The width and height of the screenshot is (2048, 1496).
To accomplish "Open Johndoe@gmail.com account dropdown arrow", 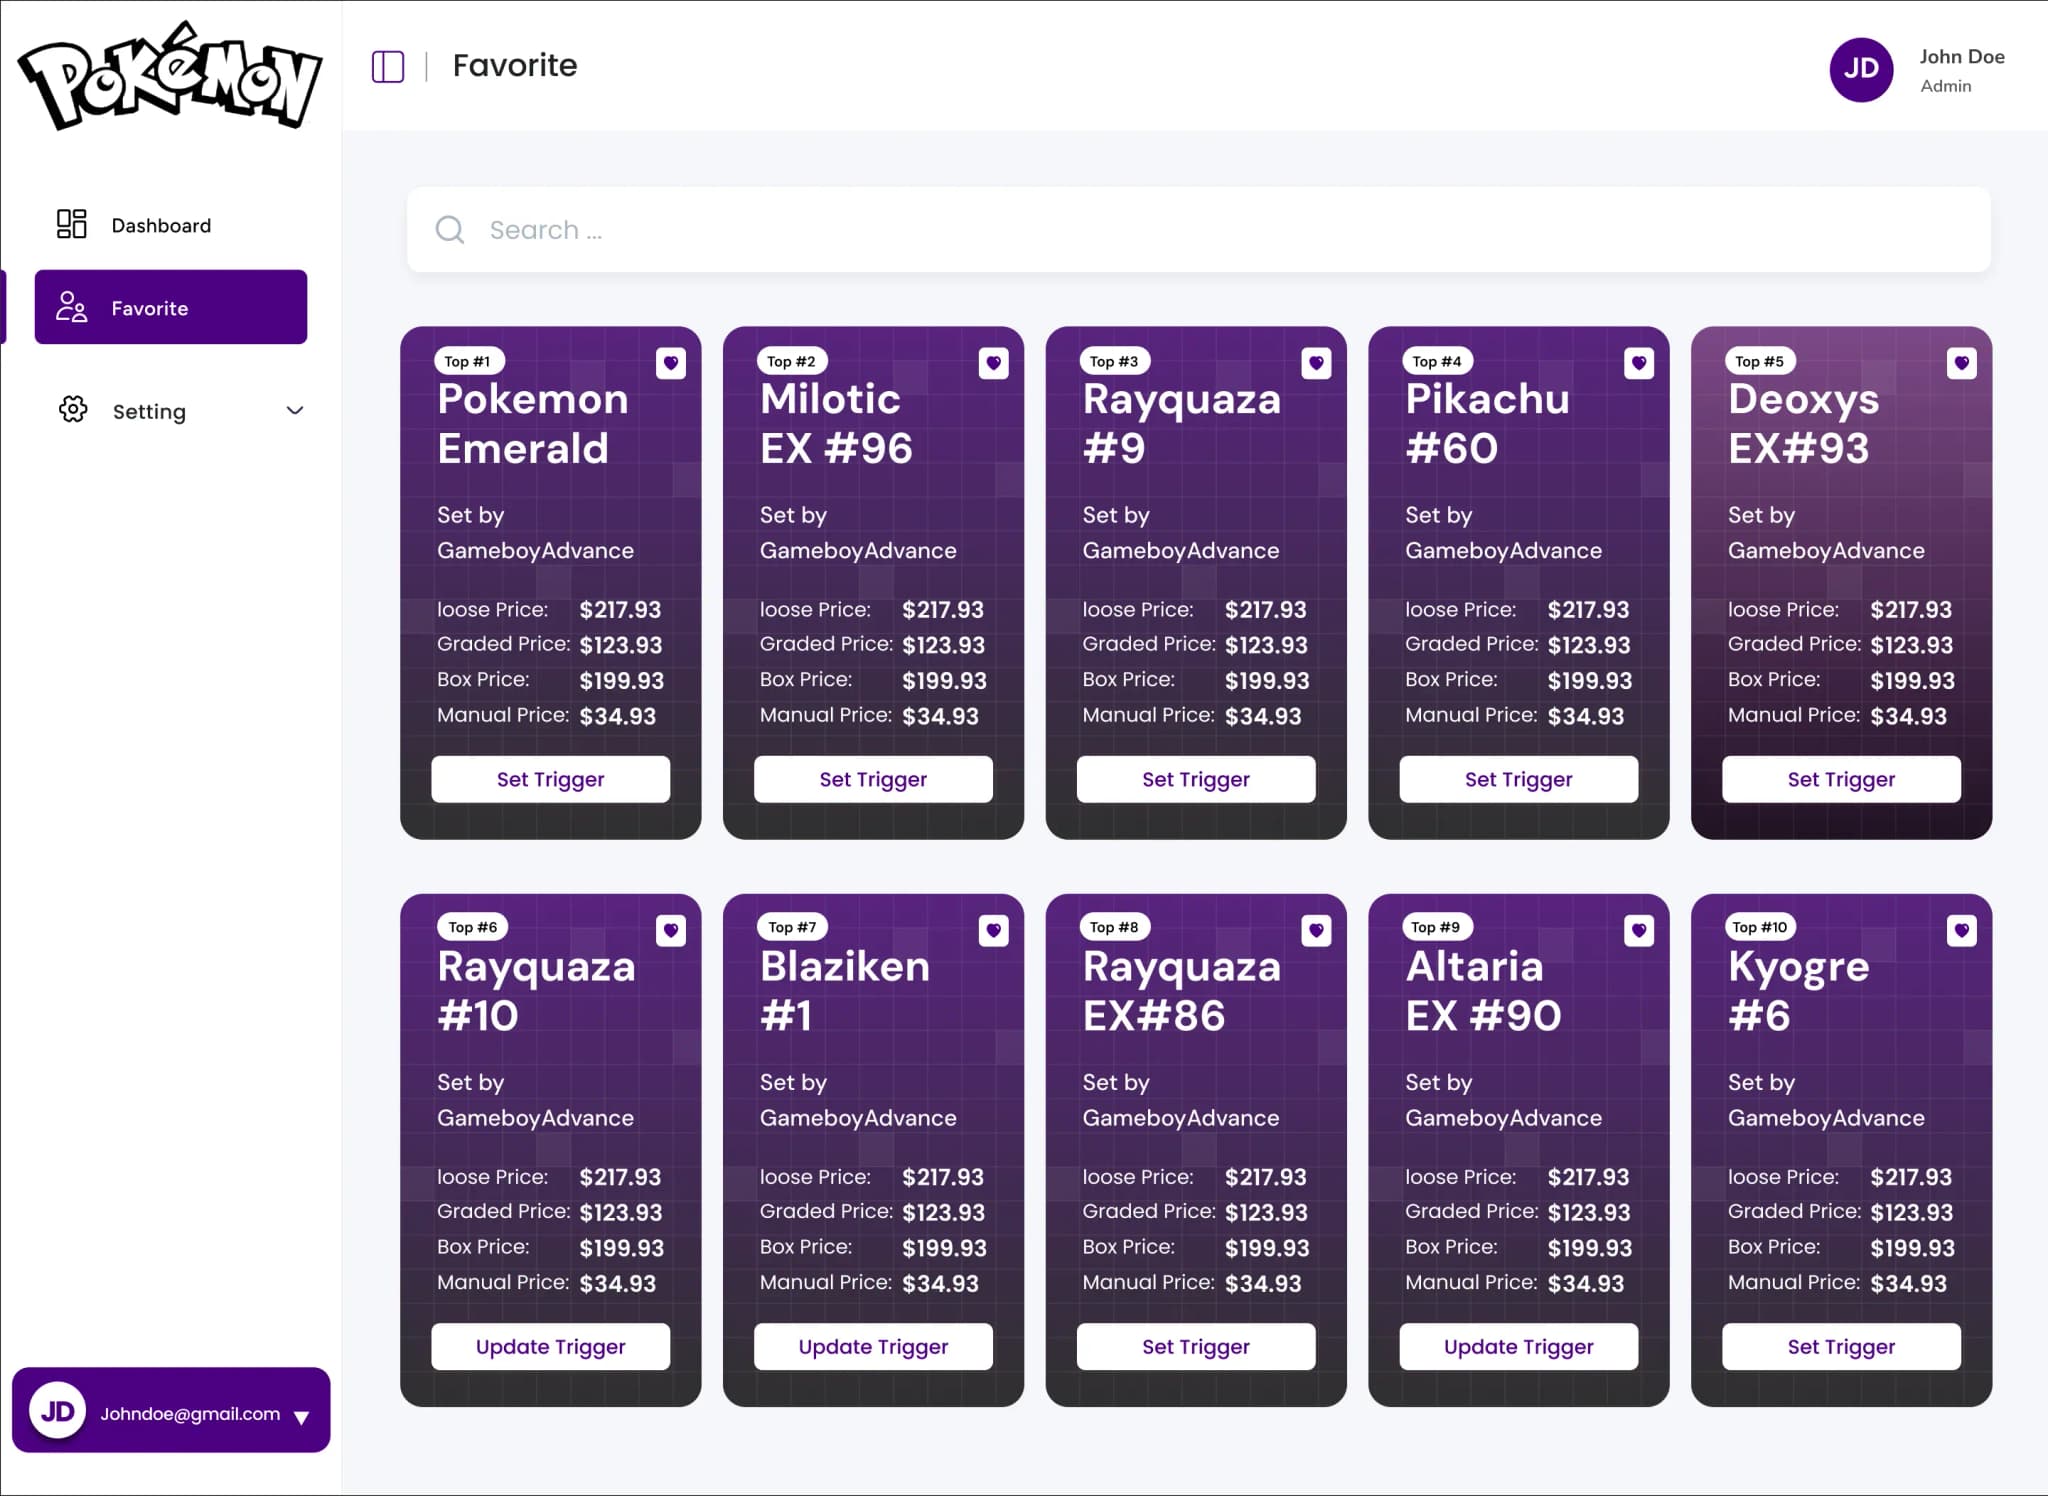I will pyautogui.click(x=301, y=1416).
